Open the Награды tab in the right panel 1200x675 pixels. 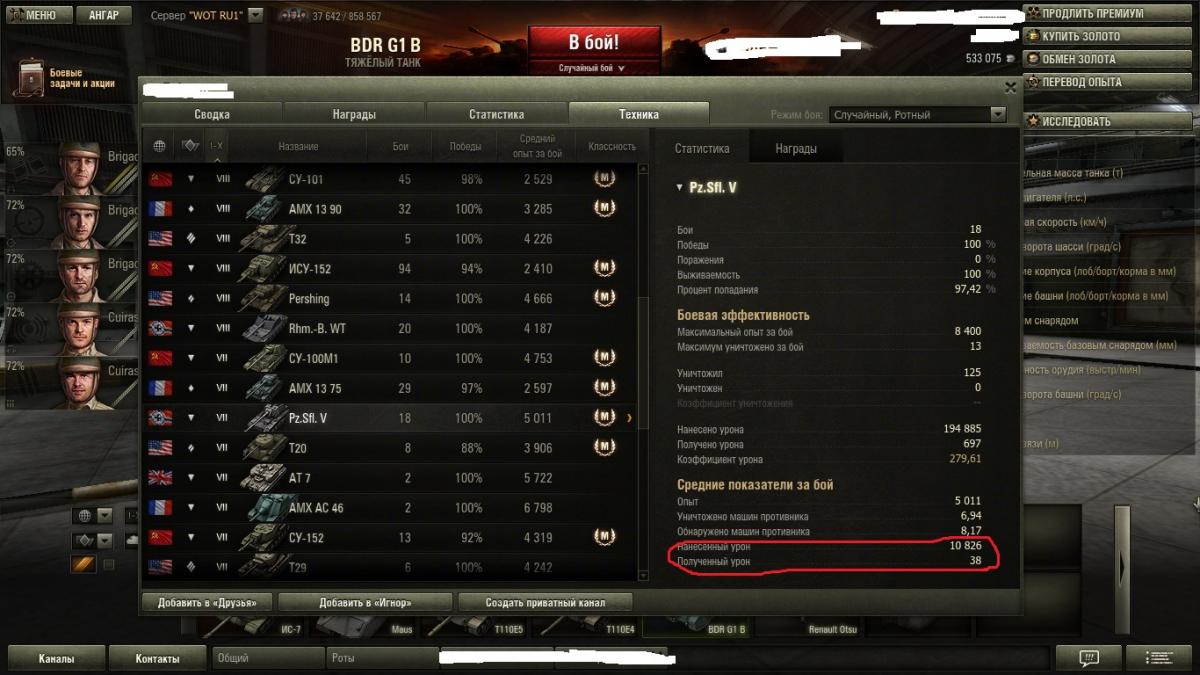(x=796, y=148)
